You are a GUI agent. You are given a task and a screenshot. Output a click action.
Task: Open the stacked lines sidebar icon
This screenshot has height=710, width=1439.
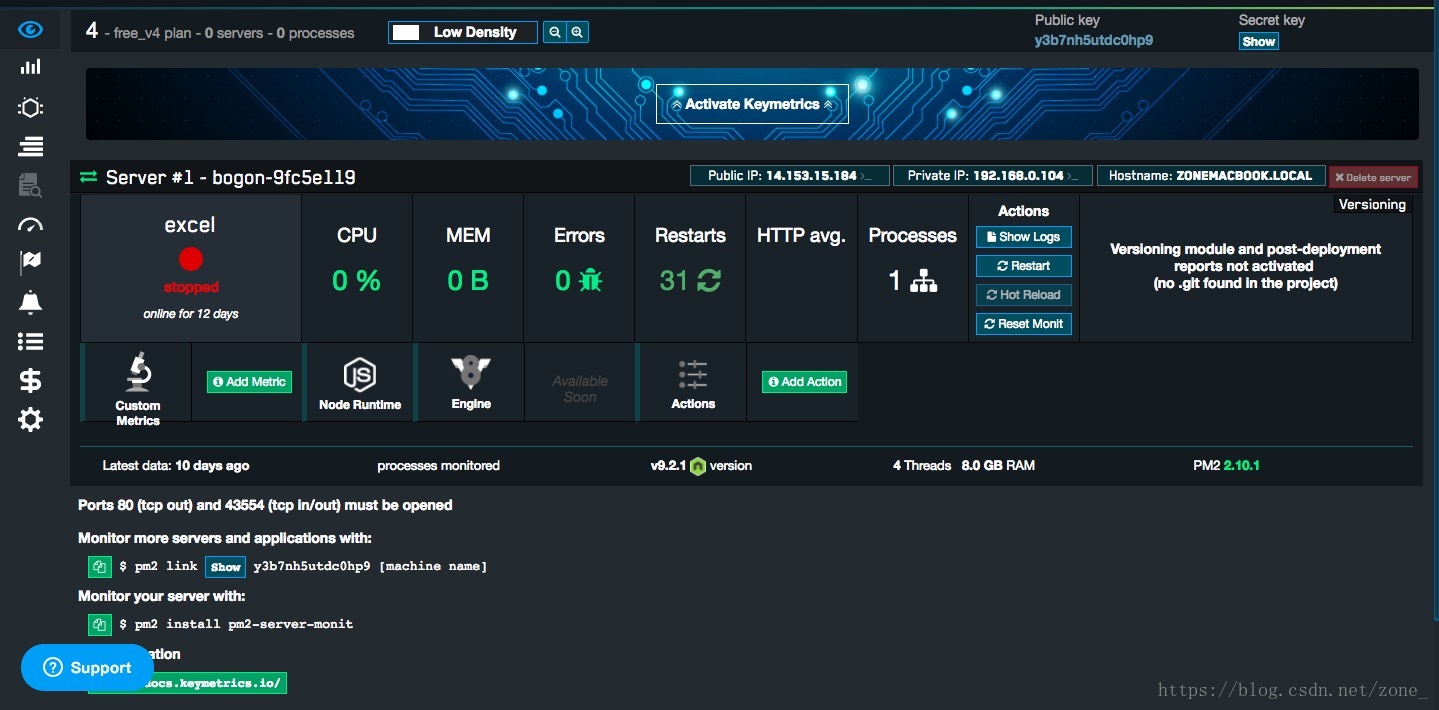pos(31,147)
